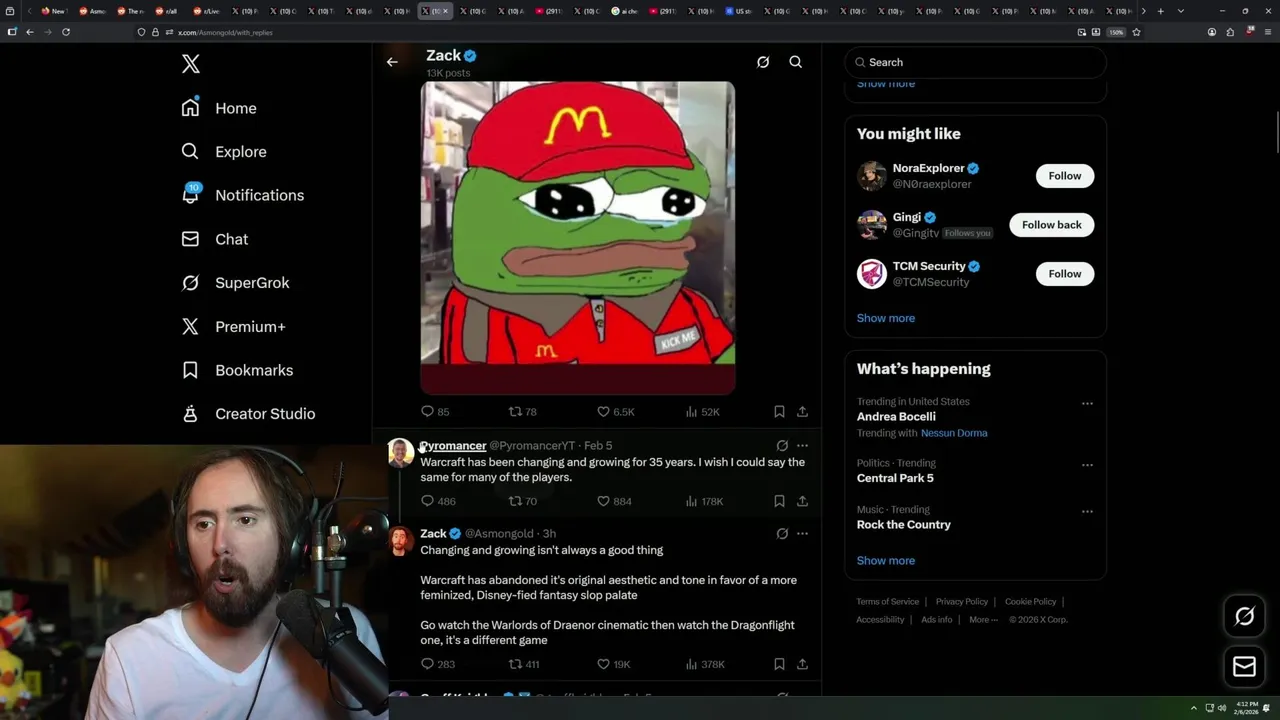
Task: Click the Notifications bell icon
Action: pos(190,195)
